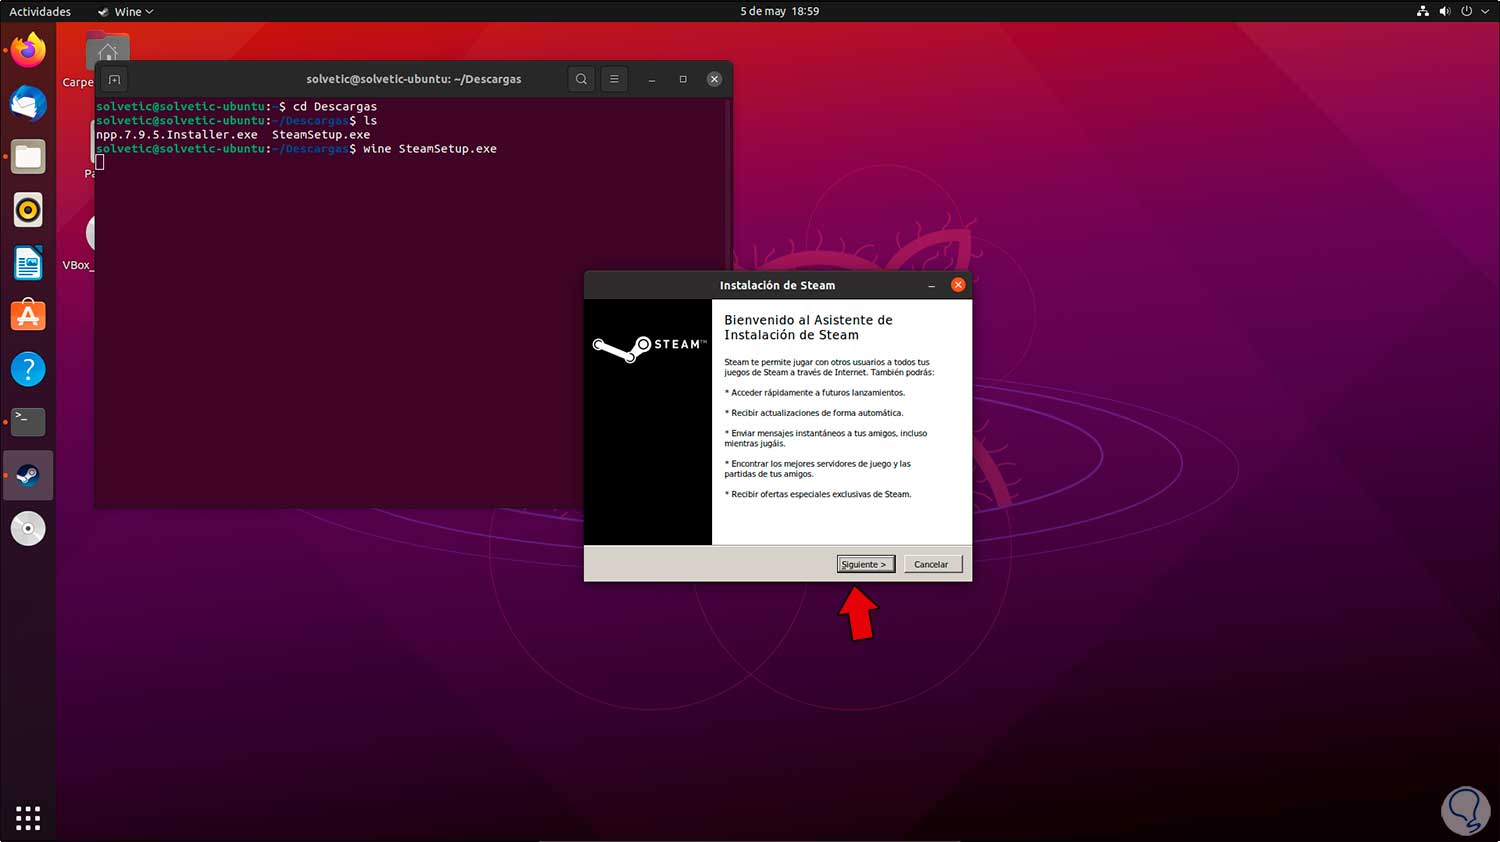
Task: Click the Instalación de Steam title text
Action: click(x=777, y=285)
